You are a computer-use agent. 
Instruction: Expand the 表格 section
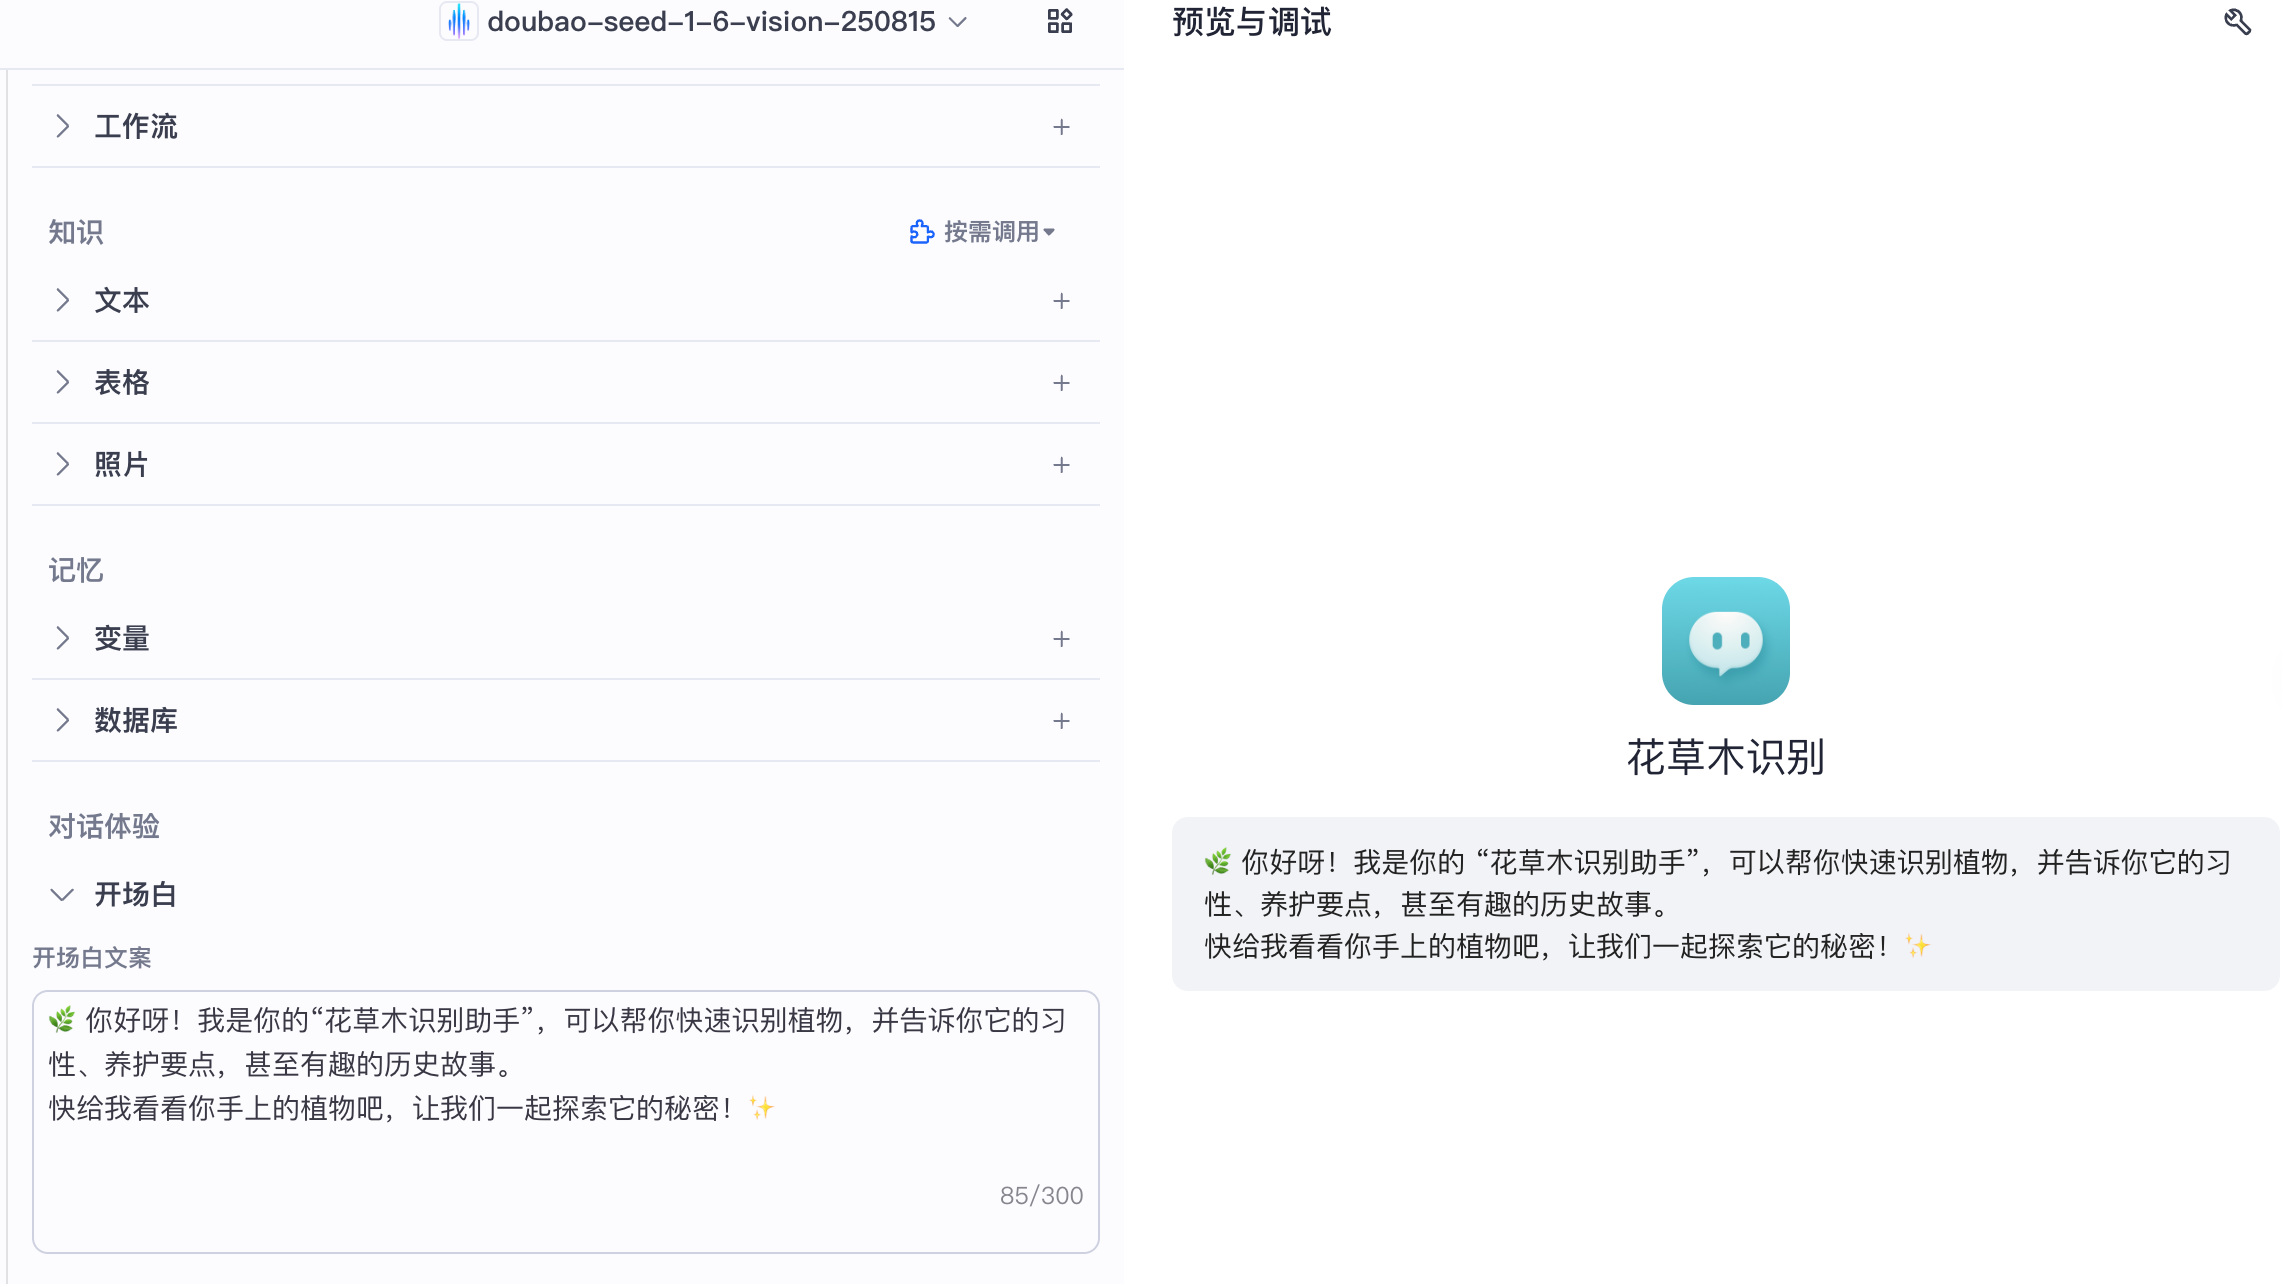pos(62,383)
